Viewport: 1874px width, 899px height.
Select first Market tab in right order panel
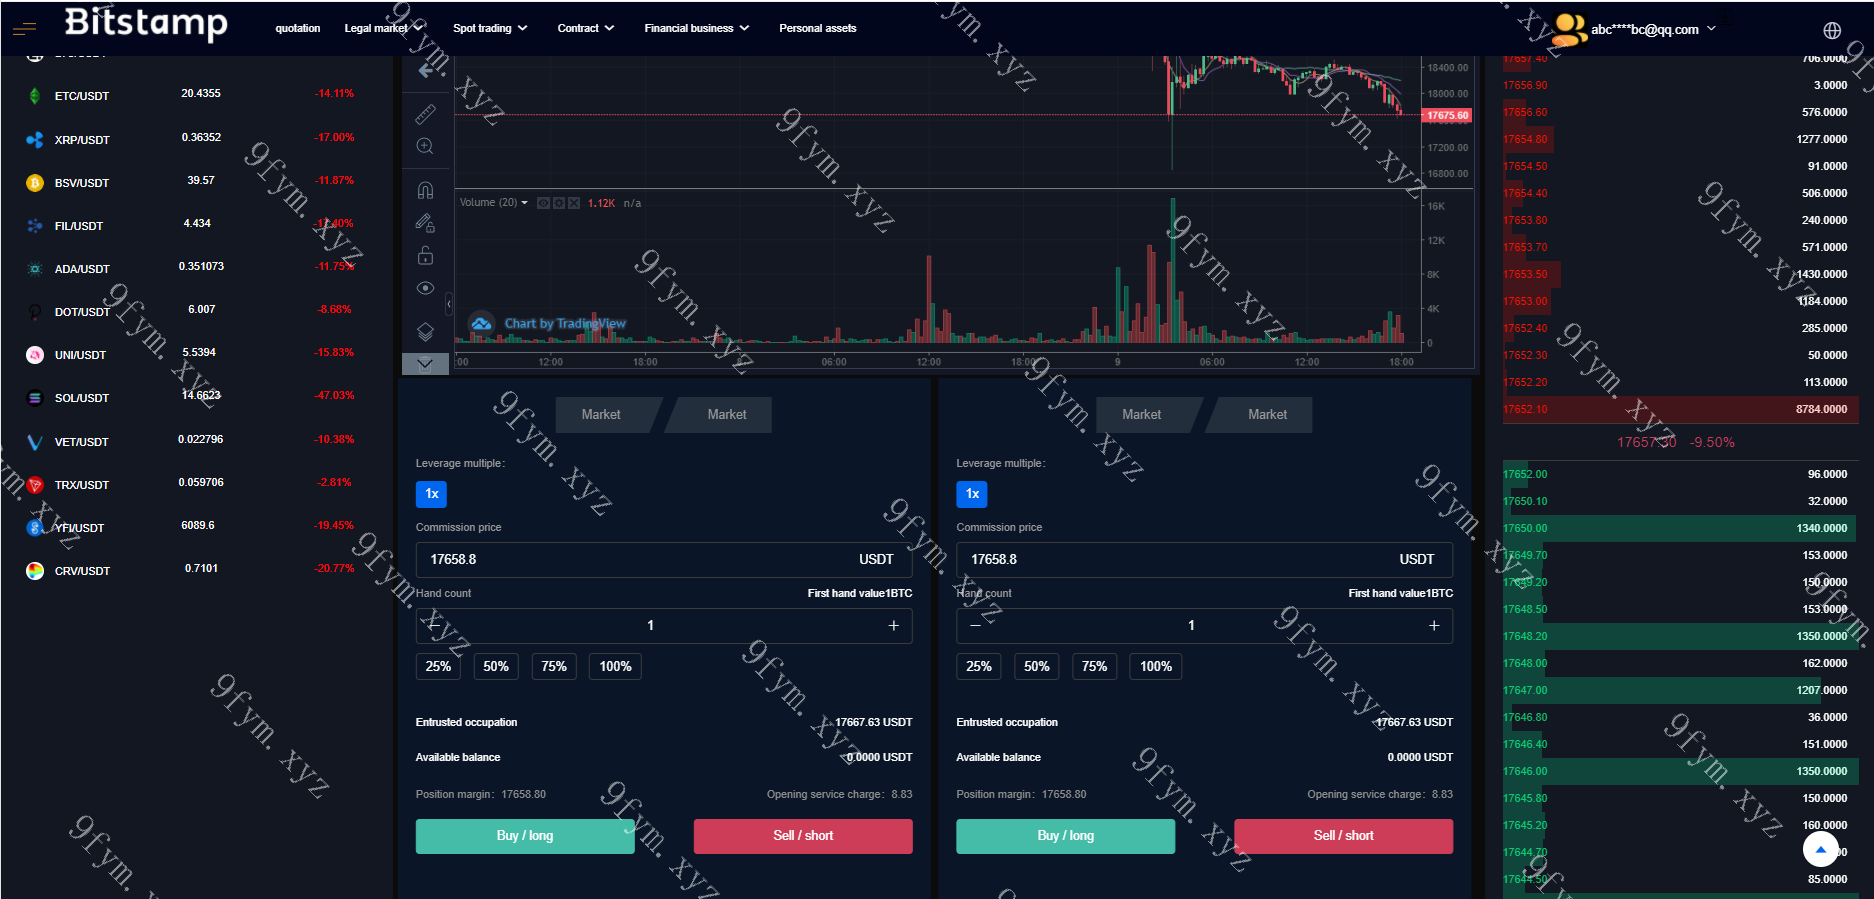point(1143,414)
